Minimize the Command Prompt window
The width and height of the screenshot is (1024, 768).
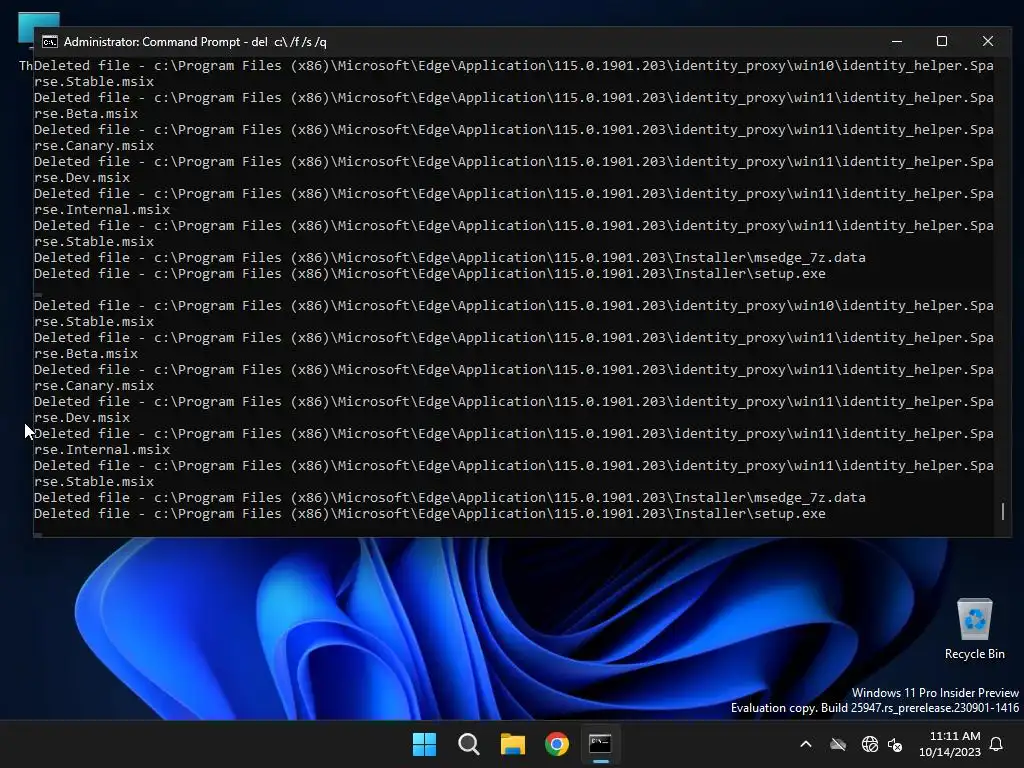click(x=897, y=41)
